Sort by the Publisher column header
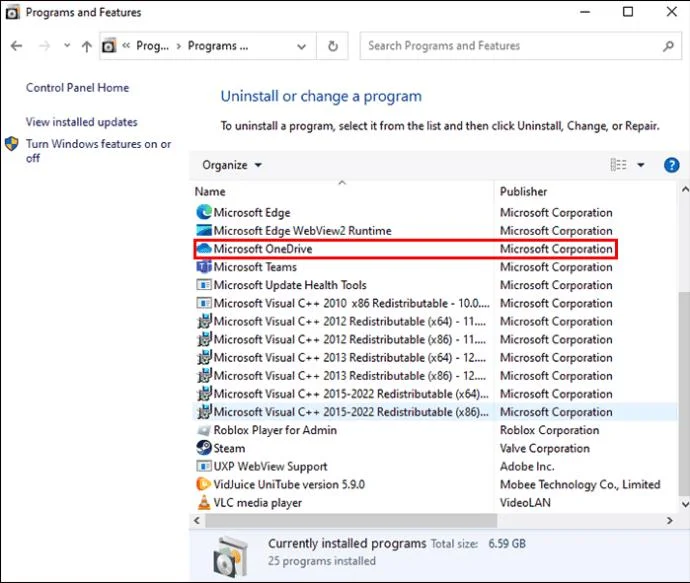Image resolution: width=690 pixels, height=583 pixels. coord(585,191)
